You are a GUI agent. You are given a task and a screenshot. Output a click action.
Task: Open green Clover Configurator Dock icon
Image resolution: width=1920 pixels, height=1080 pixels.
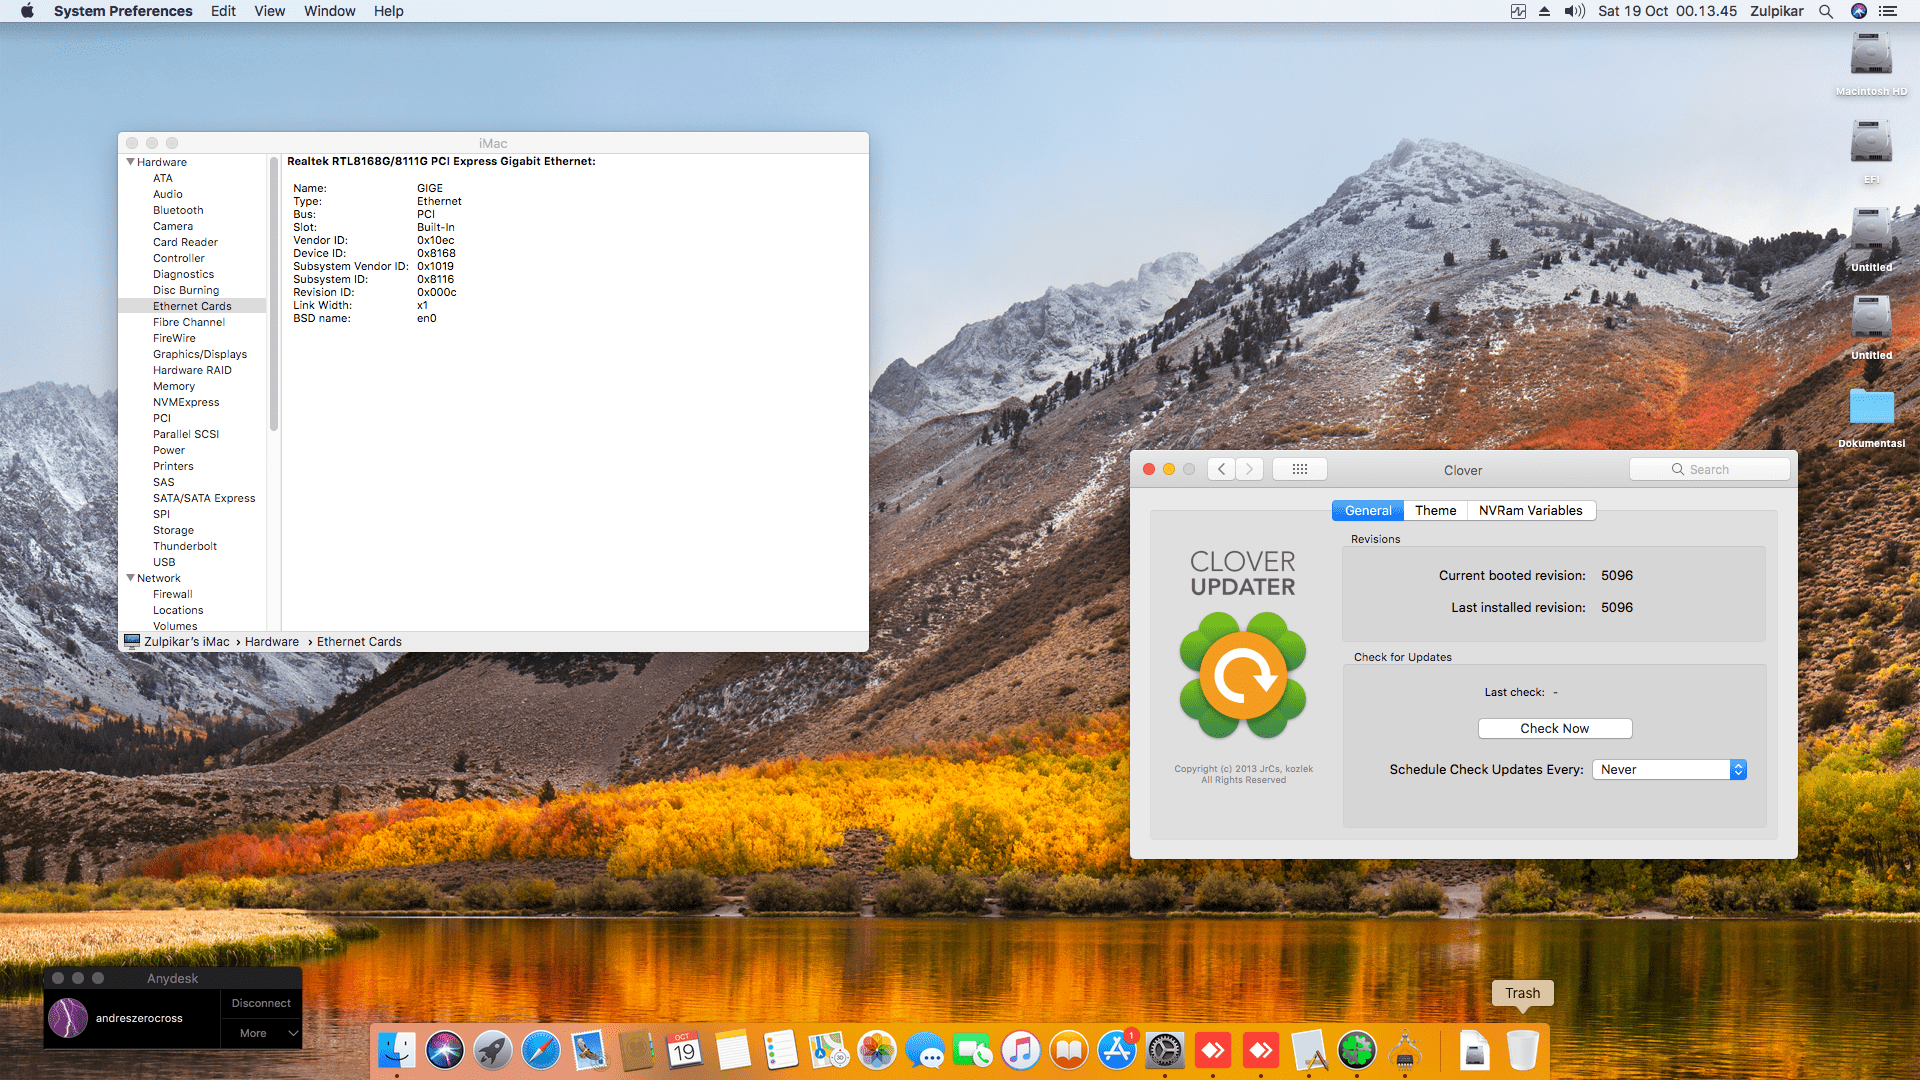tap(1357, 1051)
